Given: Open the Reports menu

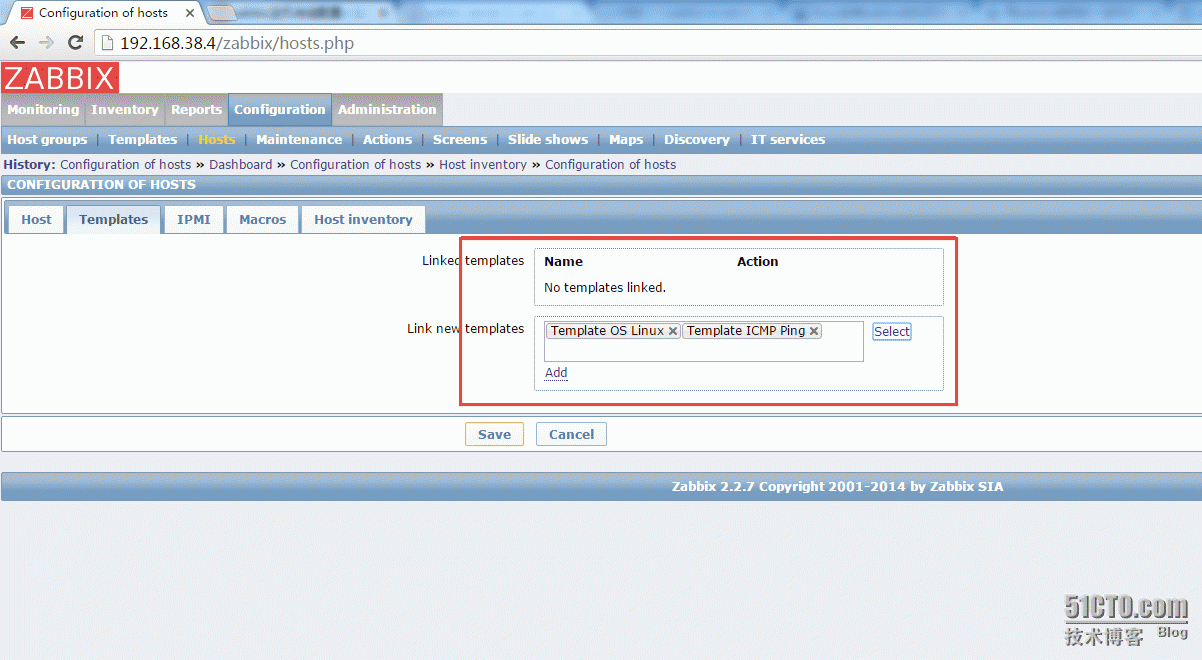Looking at the screenshot, I should click(196, 110).
